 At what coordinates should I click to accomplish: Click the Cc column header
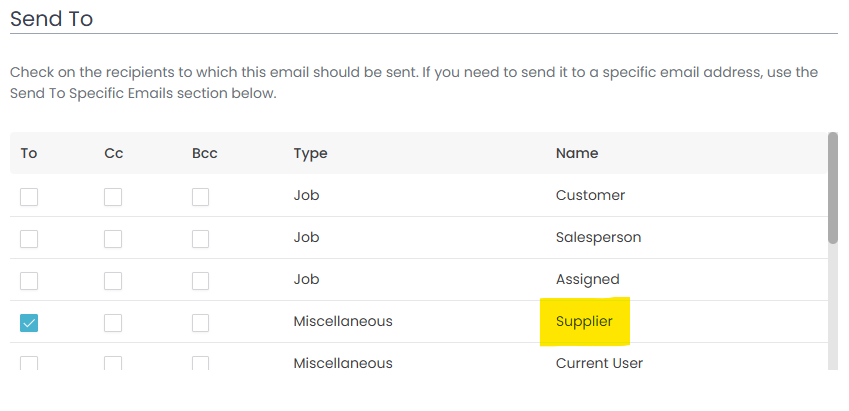(113, 154)
